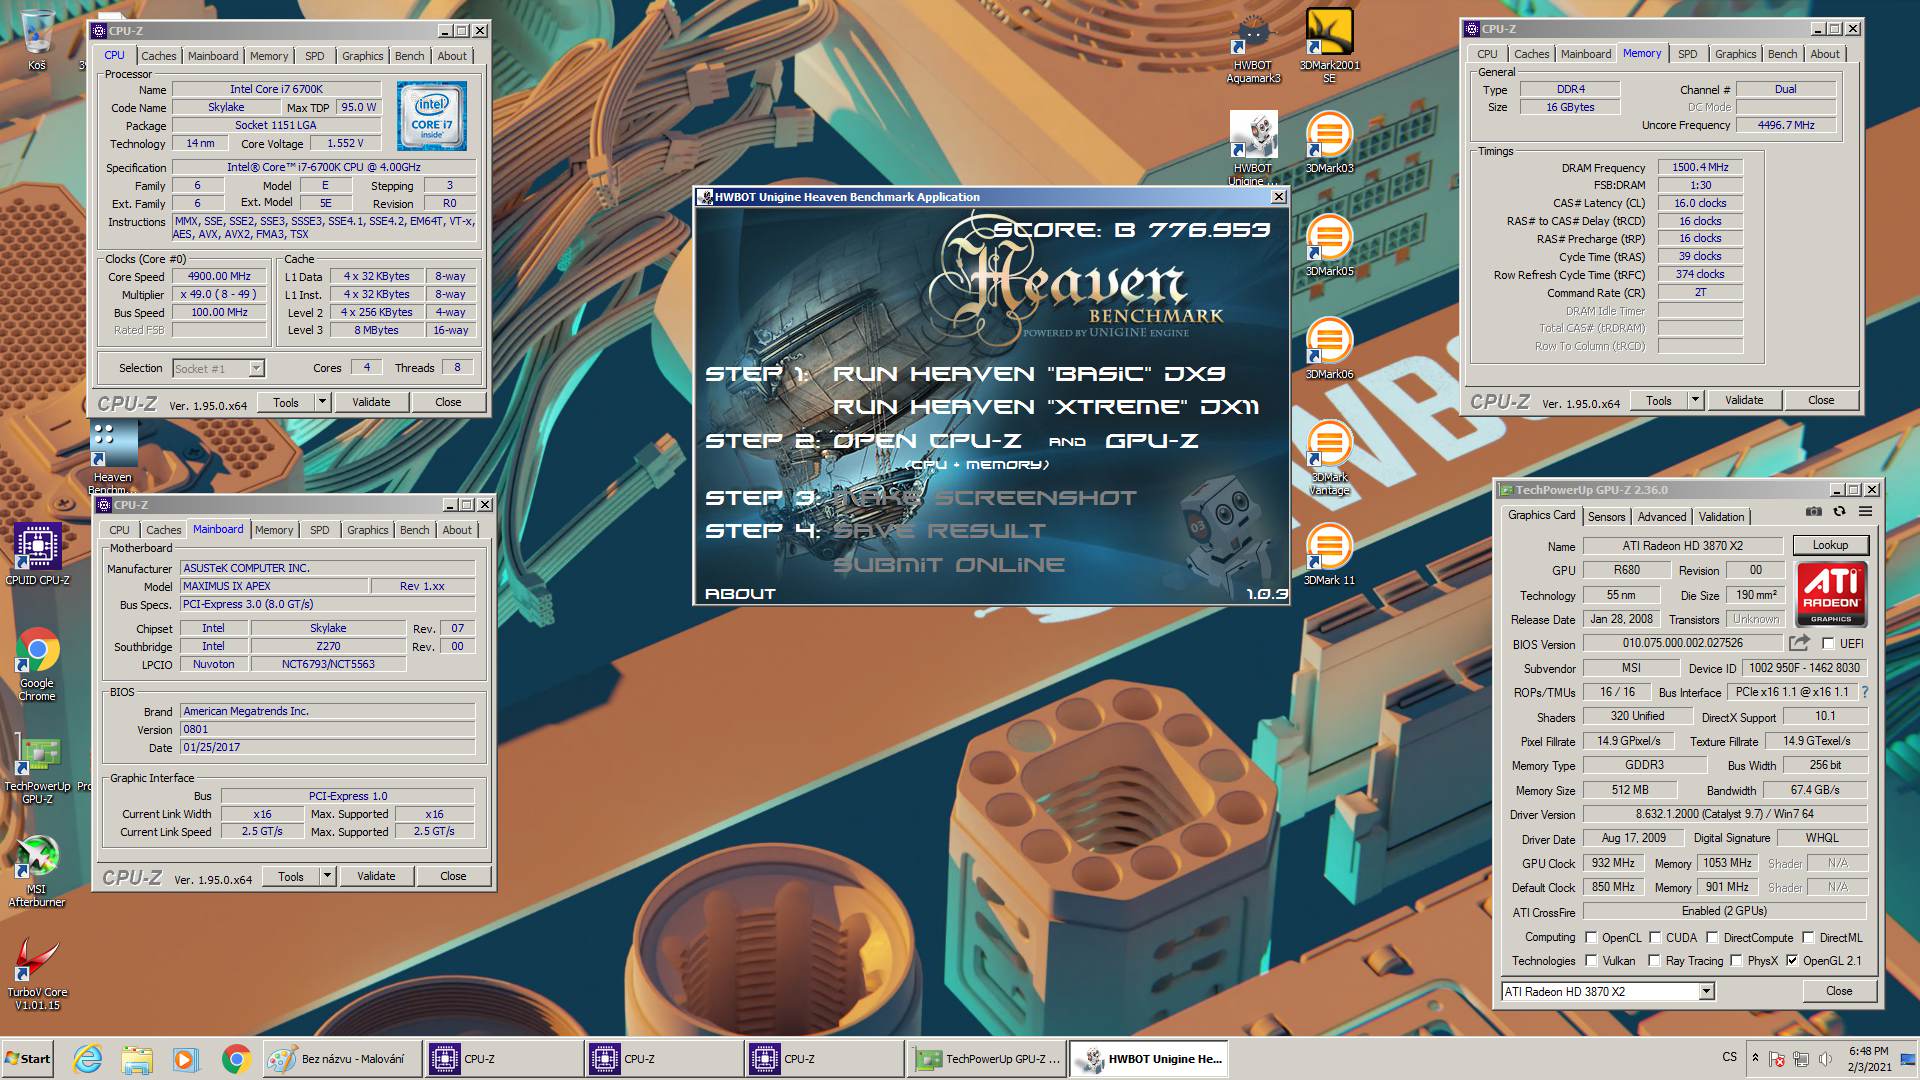Screen dimensions: 1920x1080
Task: Switch to Sensors tab in GPU-Z
Action: coord(1606,517)
